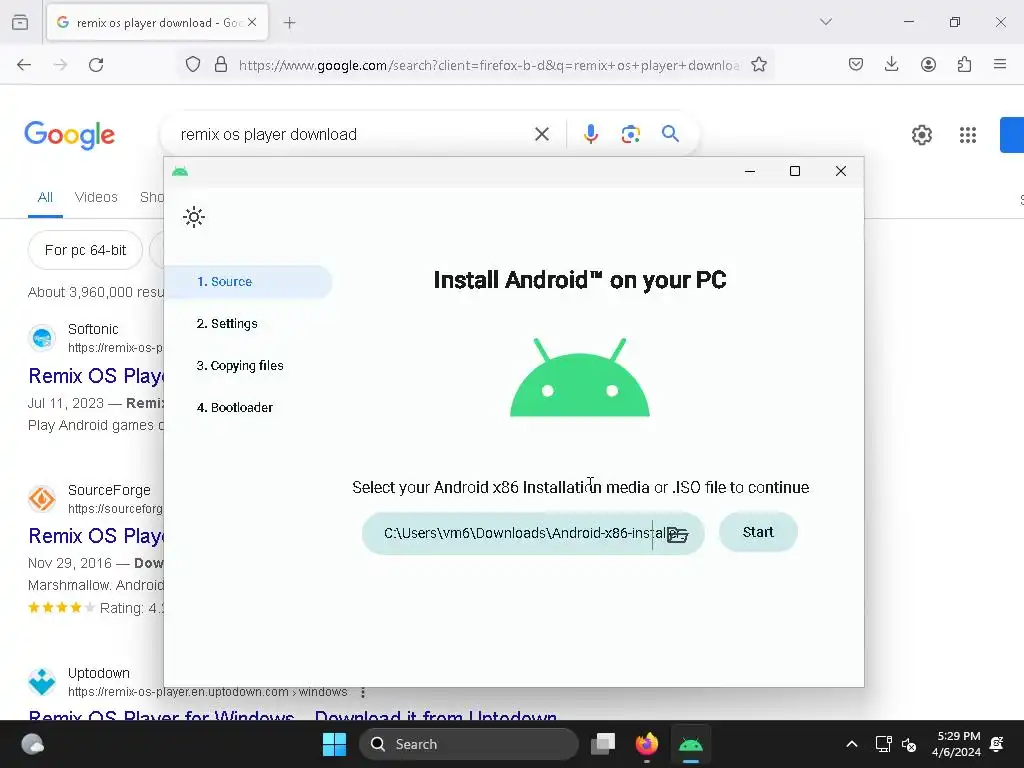Screen dimensions: 1024x768
Task: Open the Google apps grid
Action: 968,135
